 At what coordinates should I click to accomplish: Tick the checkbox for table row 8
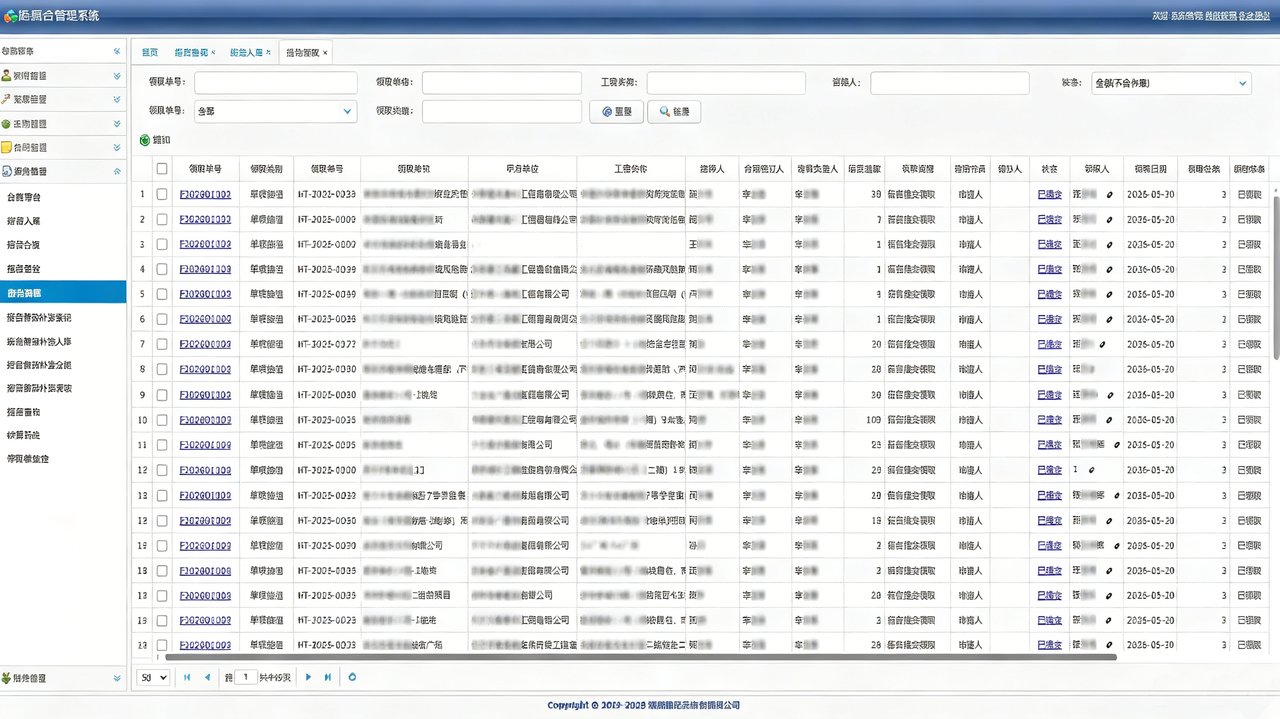(162, 369)
